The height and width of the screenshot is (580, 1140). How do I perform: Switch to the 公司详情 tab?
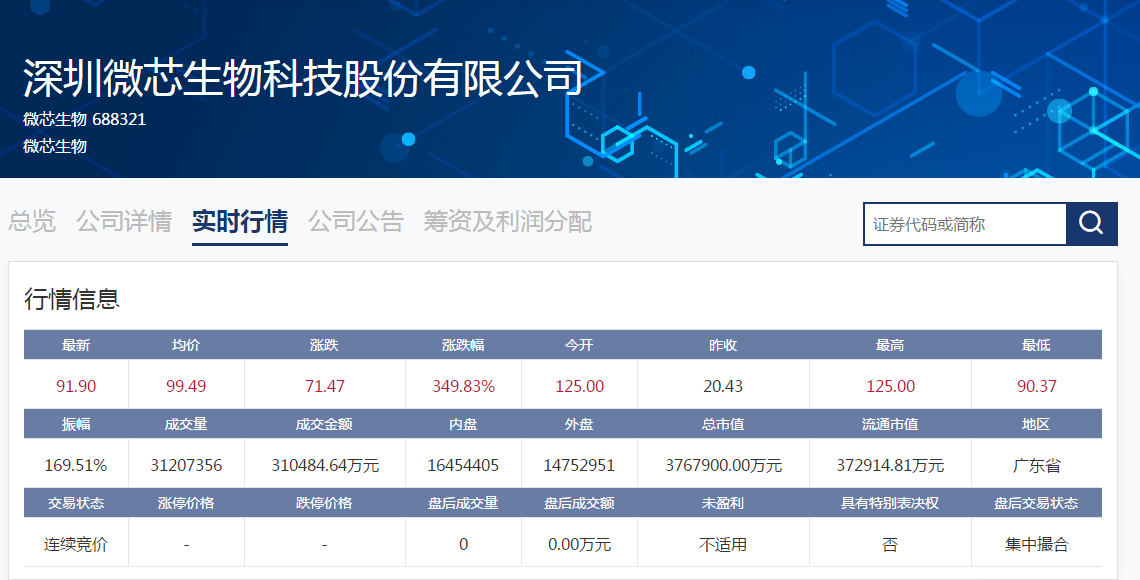tap(124, 221)
